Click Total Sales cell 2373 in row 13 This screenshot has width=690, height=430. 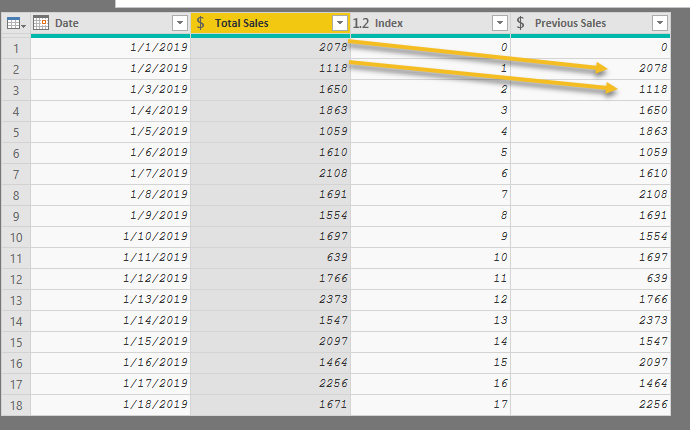point(271,300)
